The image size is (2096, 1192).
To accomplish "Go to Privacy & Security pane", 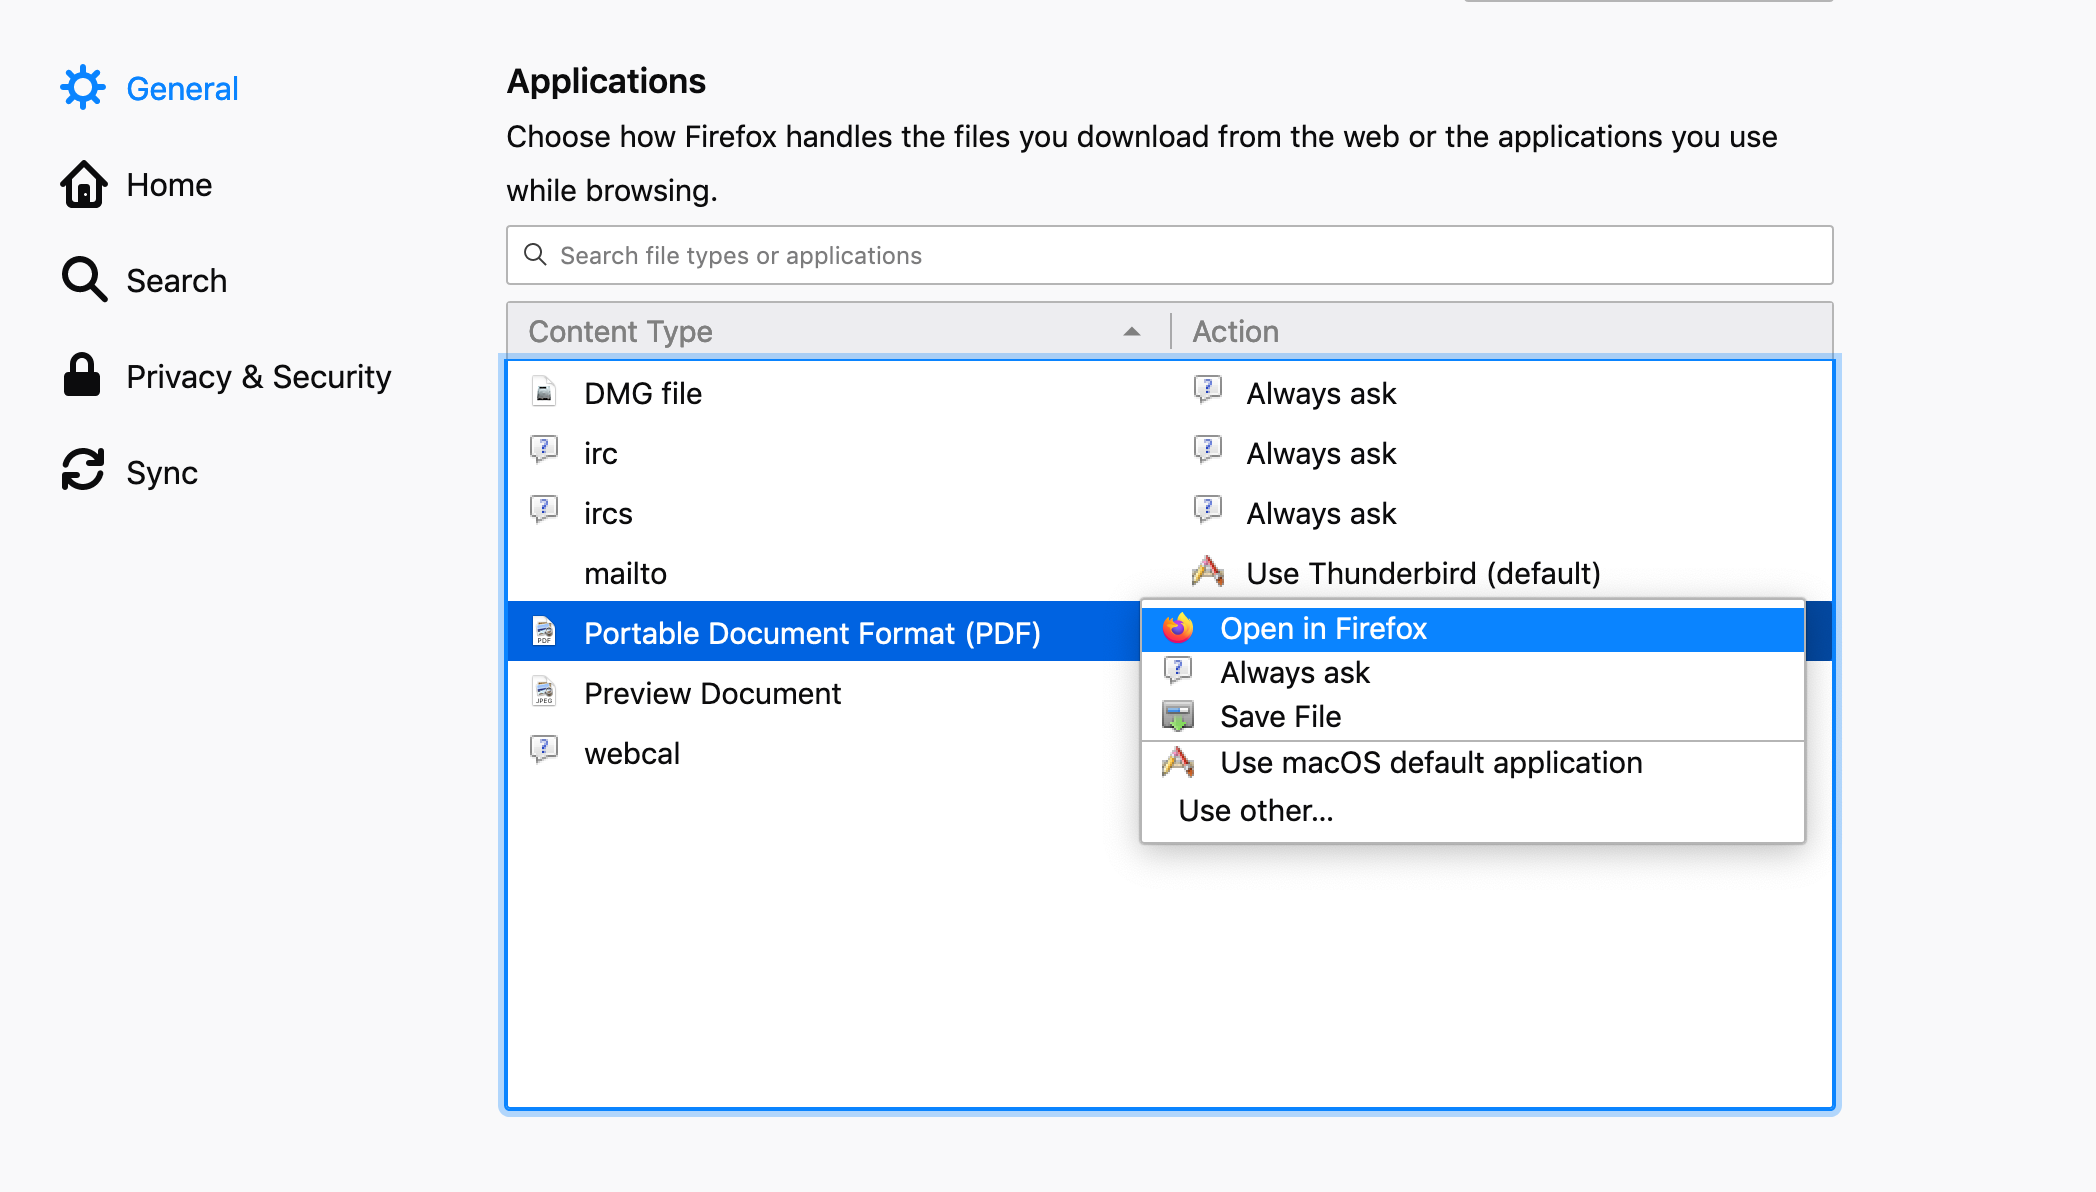I will [226, 376].
